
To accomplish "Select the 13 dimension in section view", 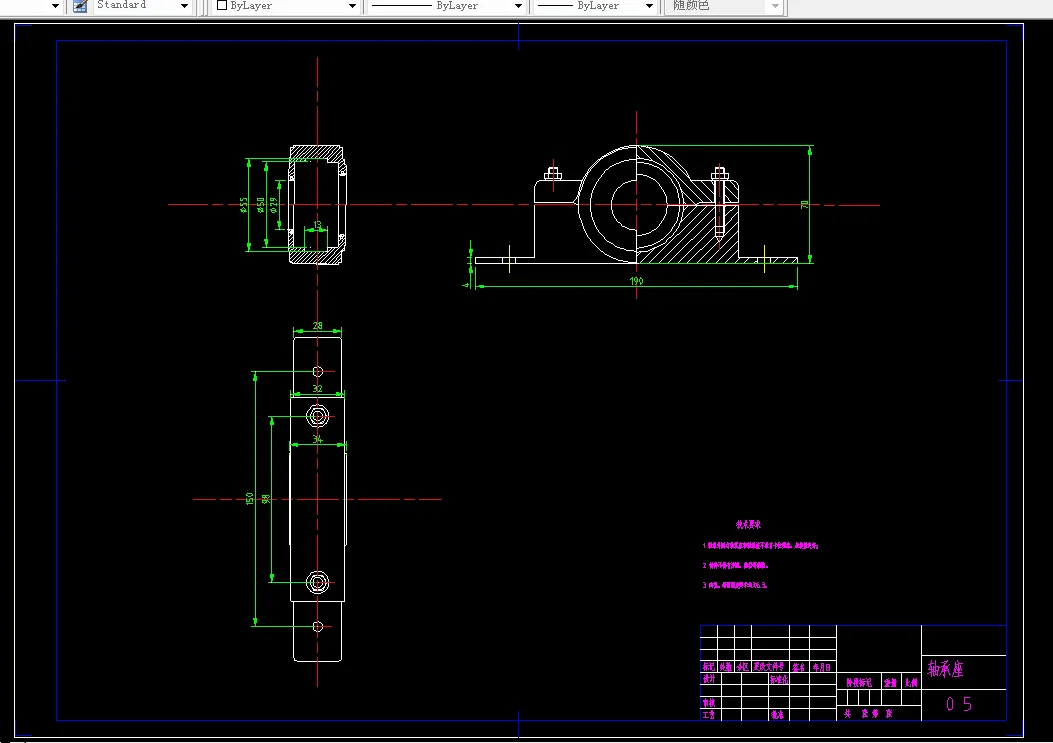I will pyautogui.click(x=318, y=225).
